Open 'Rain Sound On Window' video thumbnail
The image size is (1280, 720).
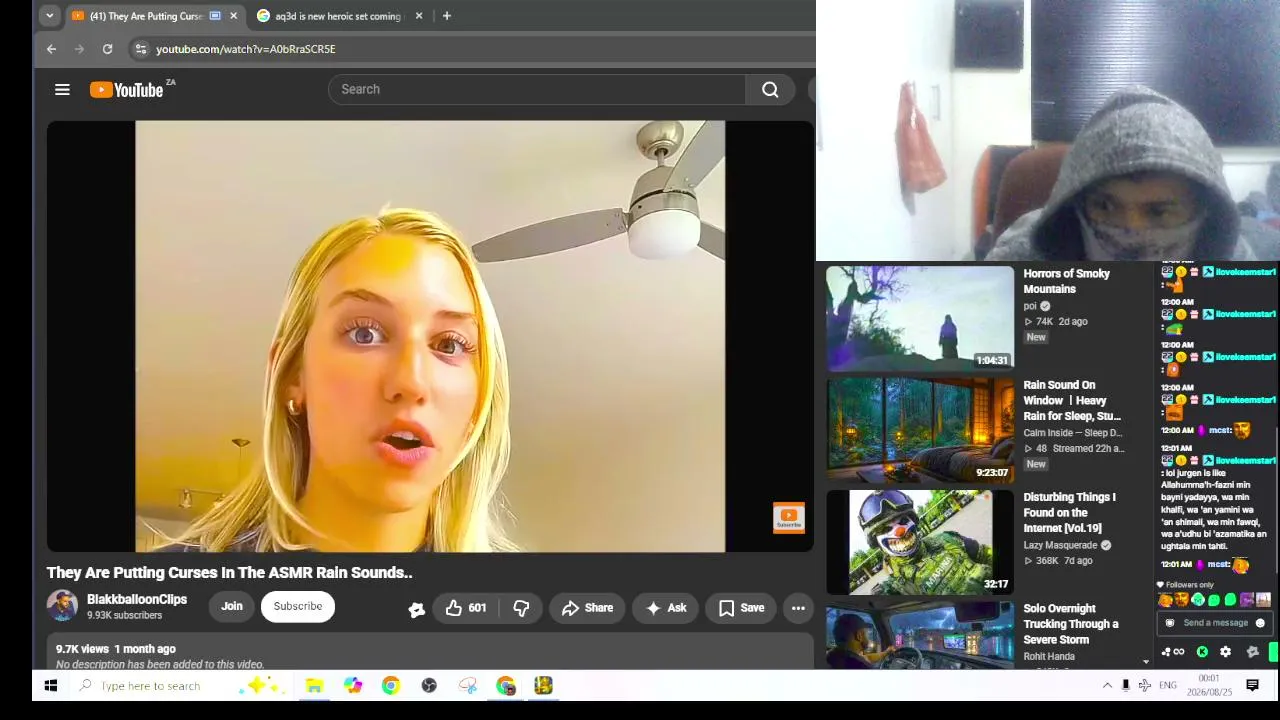click(x=920, y=430)
